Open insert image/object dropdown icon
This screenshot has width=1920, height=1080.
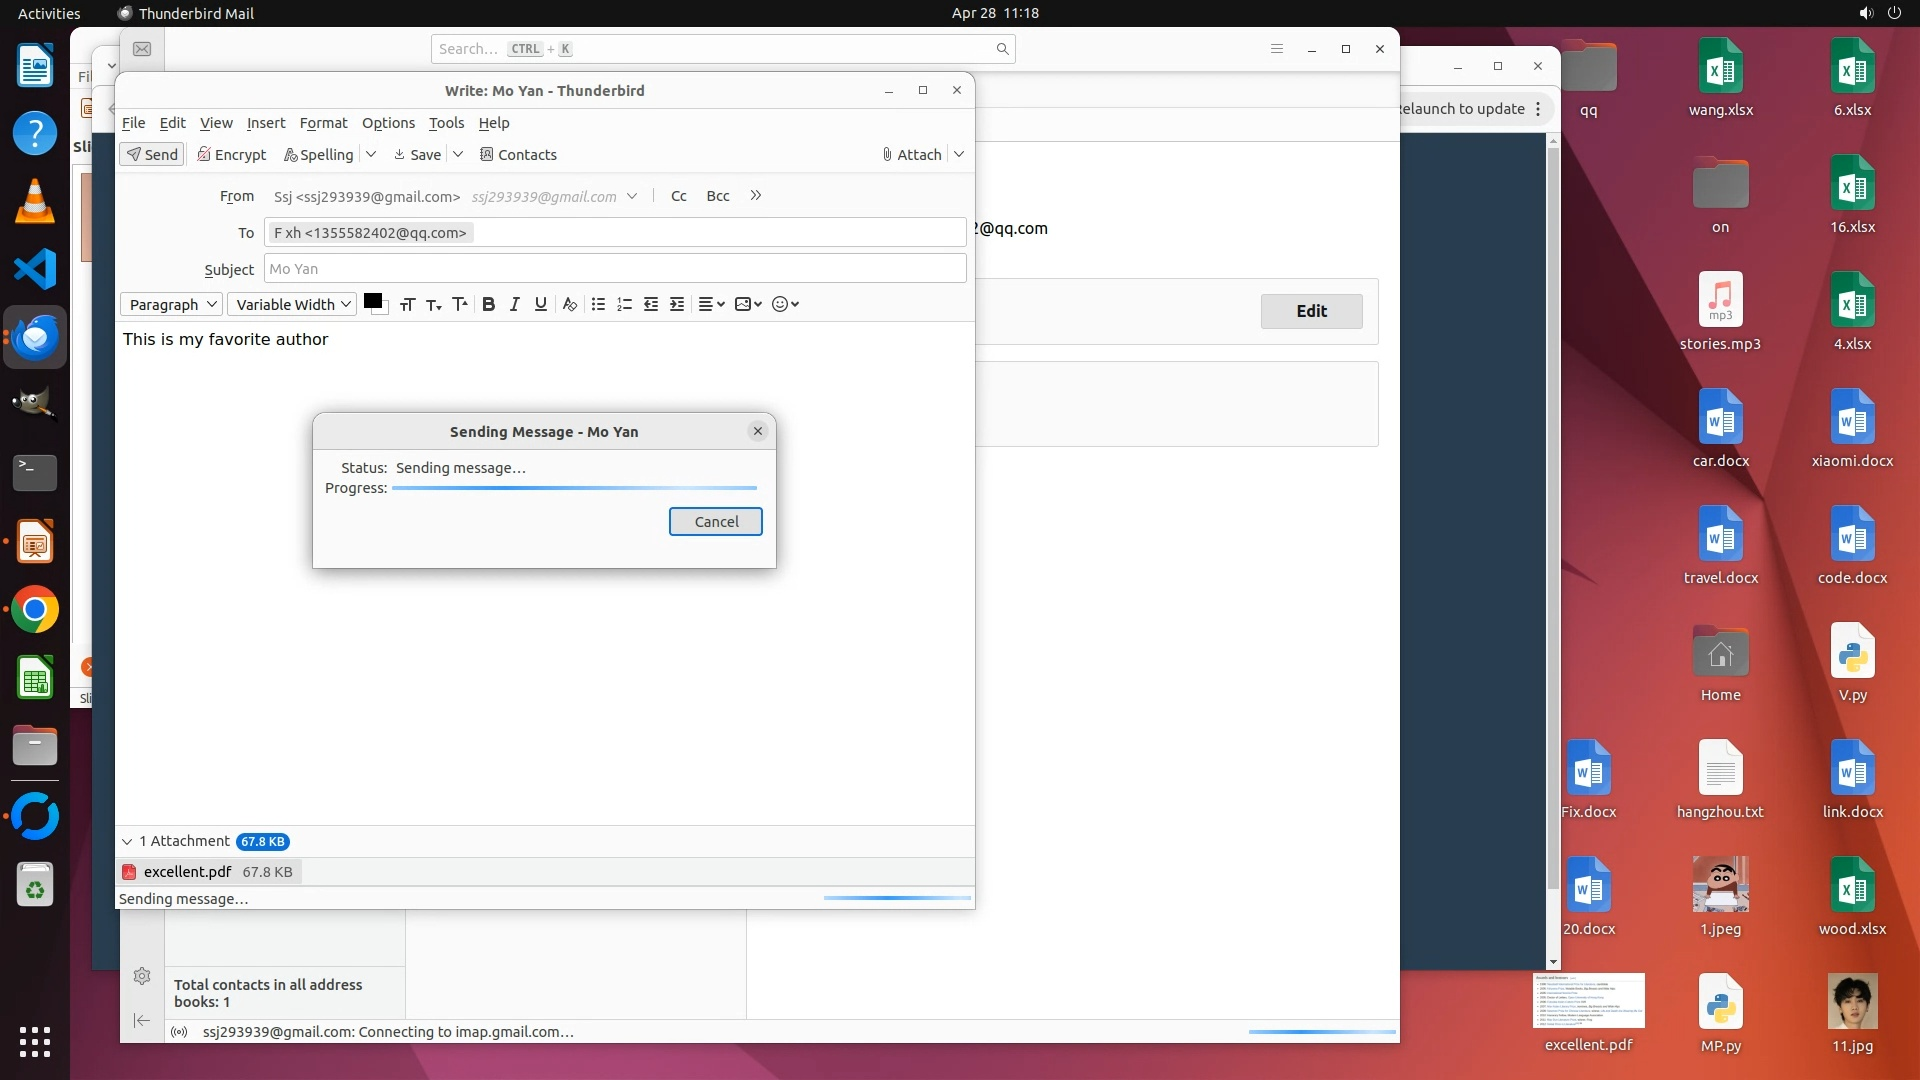click(x=747, y=304)
